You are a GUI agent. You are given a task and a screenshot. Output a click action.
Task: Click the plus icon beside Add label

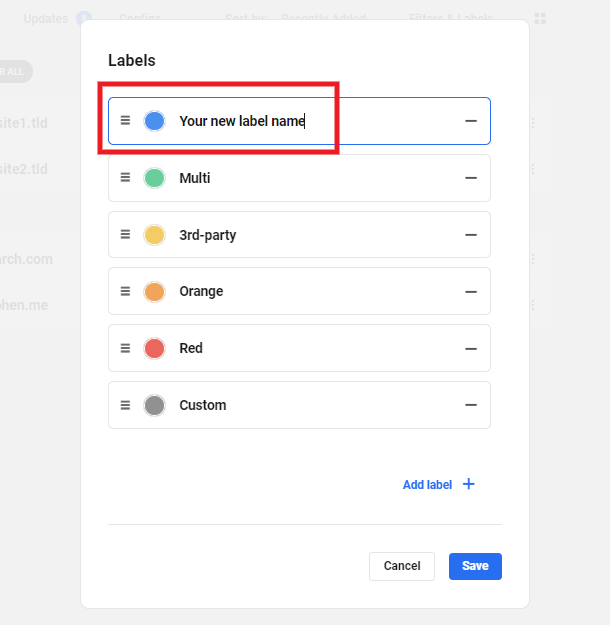tap(468, 484)
